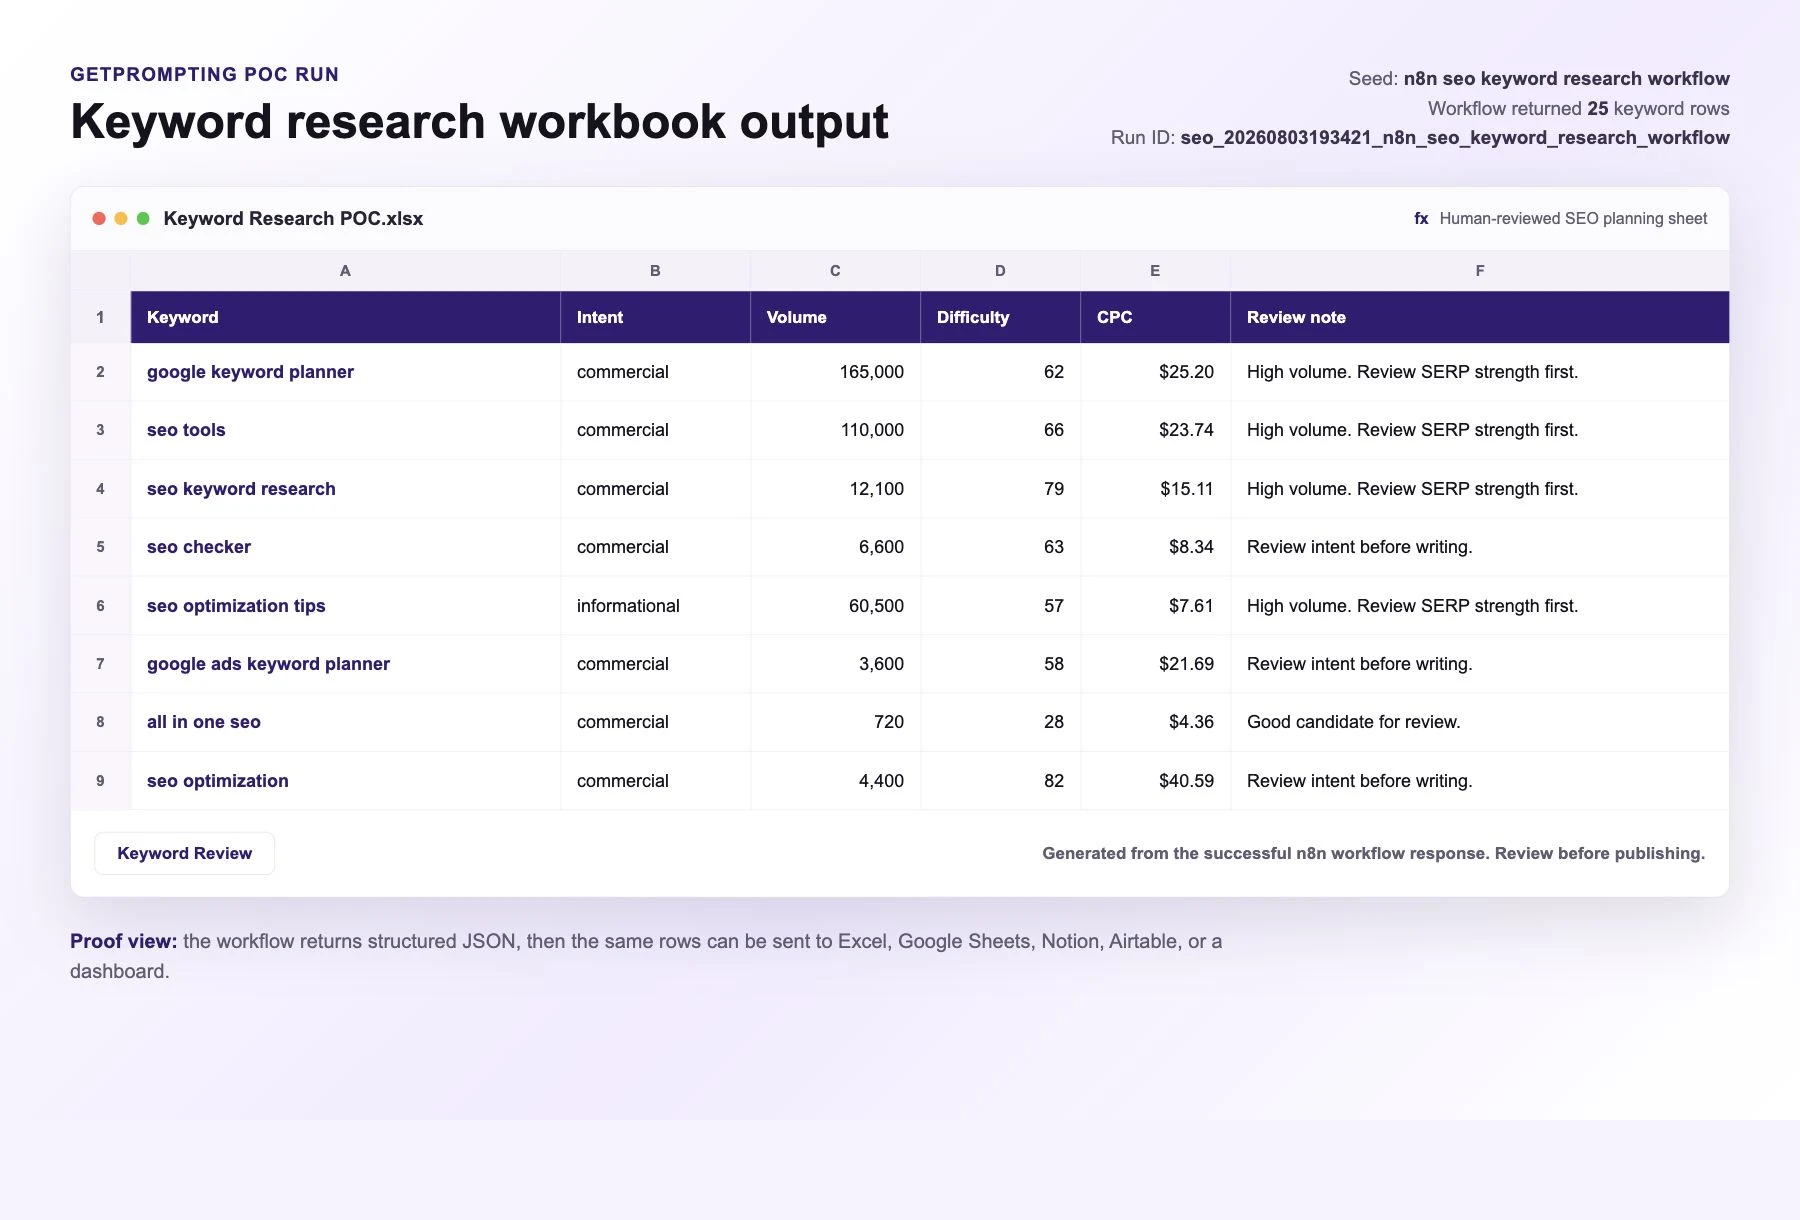Select column C header
1800x1220 pixels.
835,270
